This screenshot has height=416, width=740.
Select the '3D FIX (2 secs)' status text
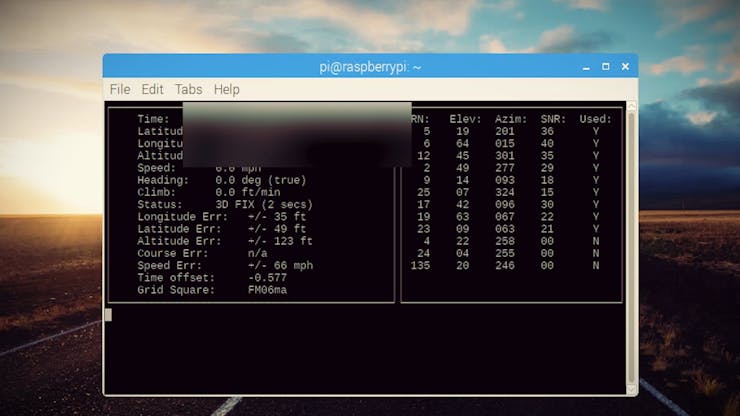click(x=264, y=204)
